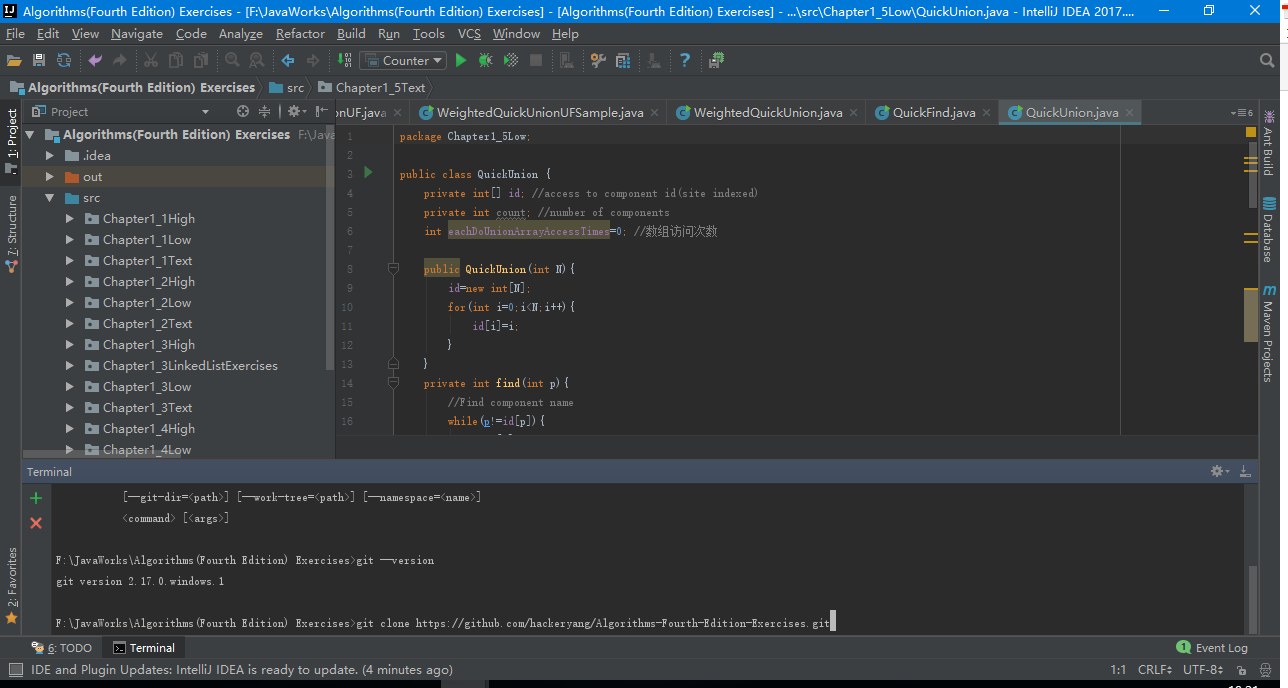Click Collapse All icon in Project panel
Image resolution: width=1288 pixels, height=688 pixels.
265,111
